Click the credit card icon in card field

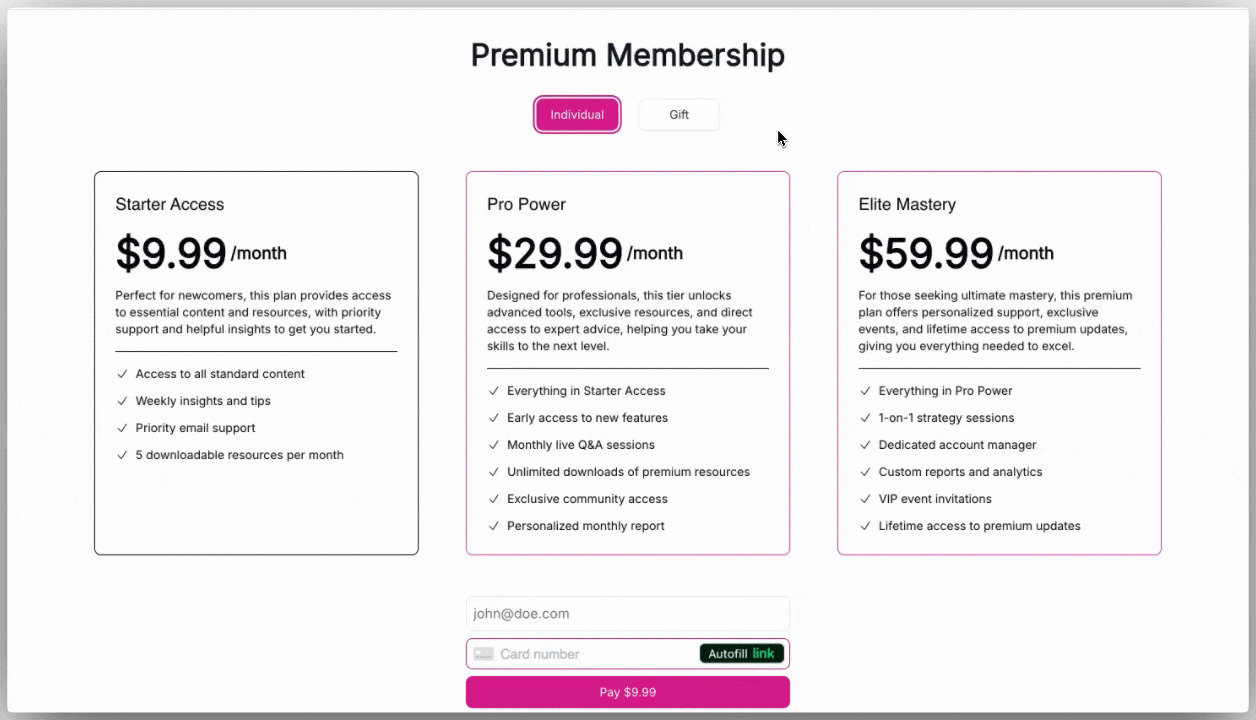click(x=484, y=654)
